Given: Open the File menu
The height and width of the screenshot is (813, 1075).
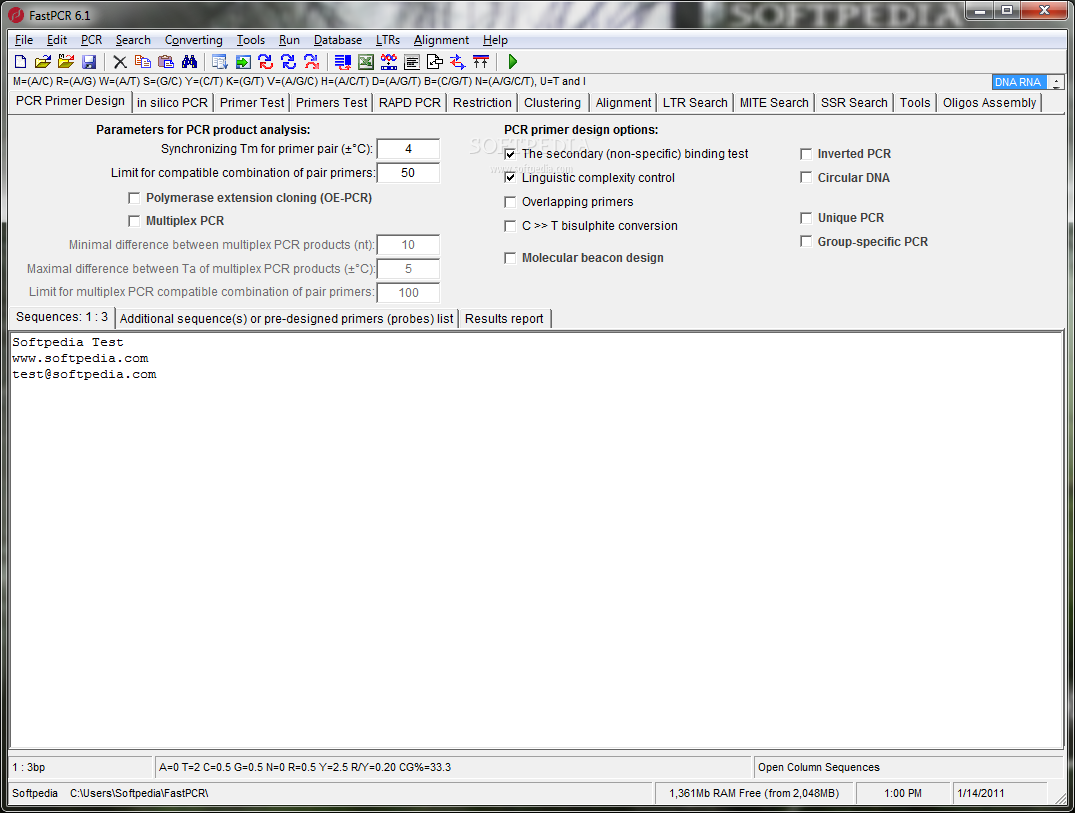Looking at the screenshot, I should 23,40.
